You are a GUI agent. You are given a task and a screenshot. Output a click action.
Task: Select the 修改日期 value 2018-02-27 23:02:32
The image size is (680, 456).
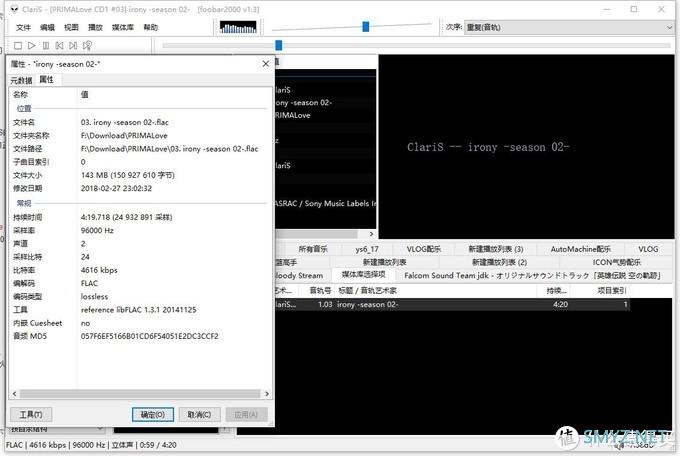click(116, 188)
